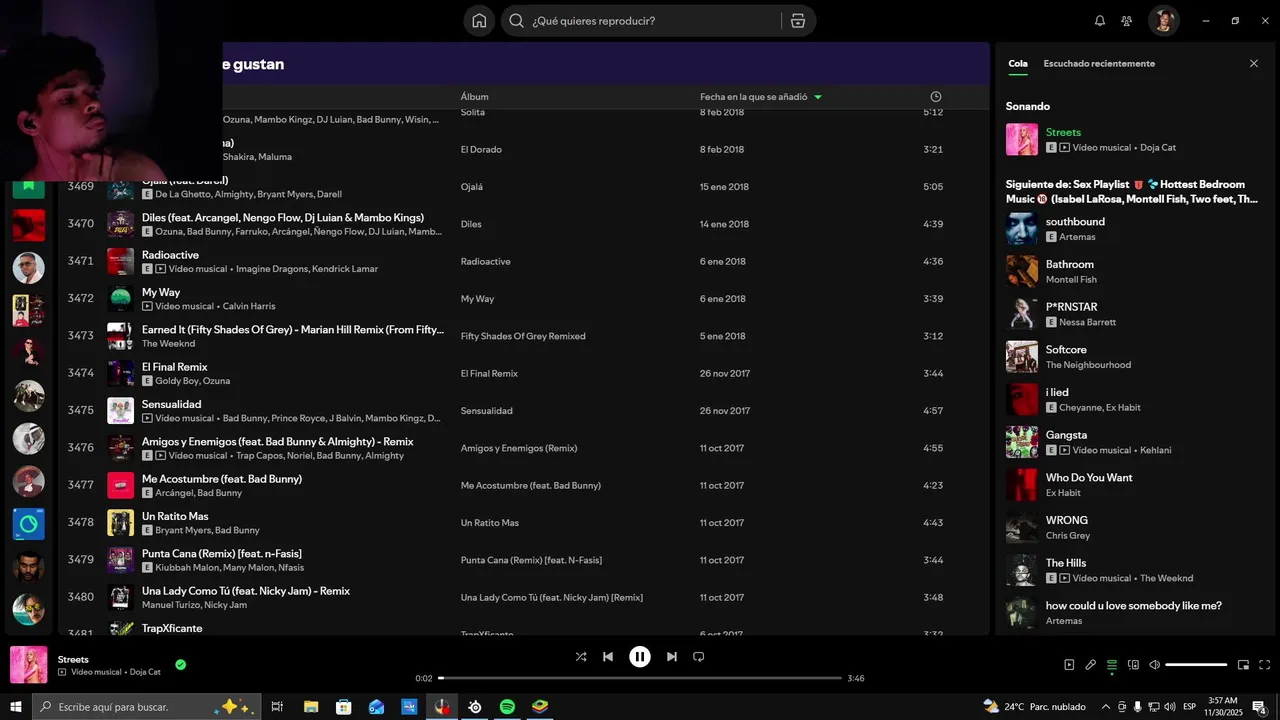Open the notifications bell
Screen dimensions: 1280x720
[x=1100, y=20]
